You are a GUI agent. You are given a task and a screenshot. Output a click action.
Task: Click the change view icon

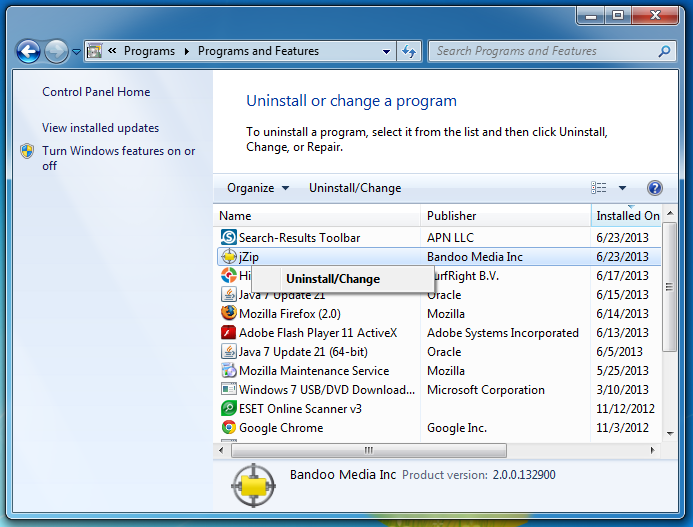[599, 188]
